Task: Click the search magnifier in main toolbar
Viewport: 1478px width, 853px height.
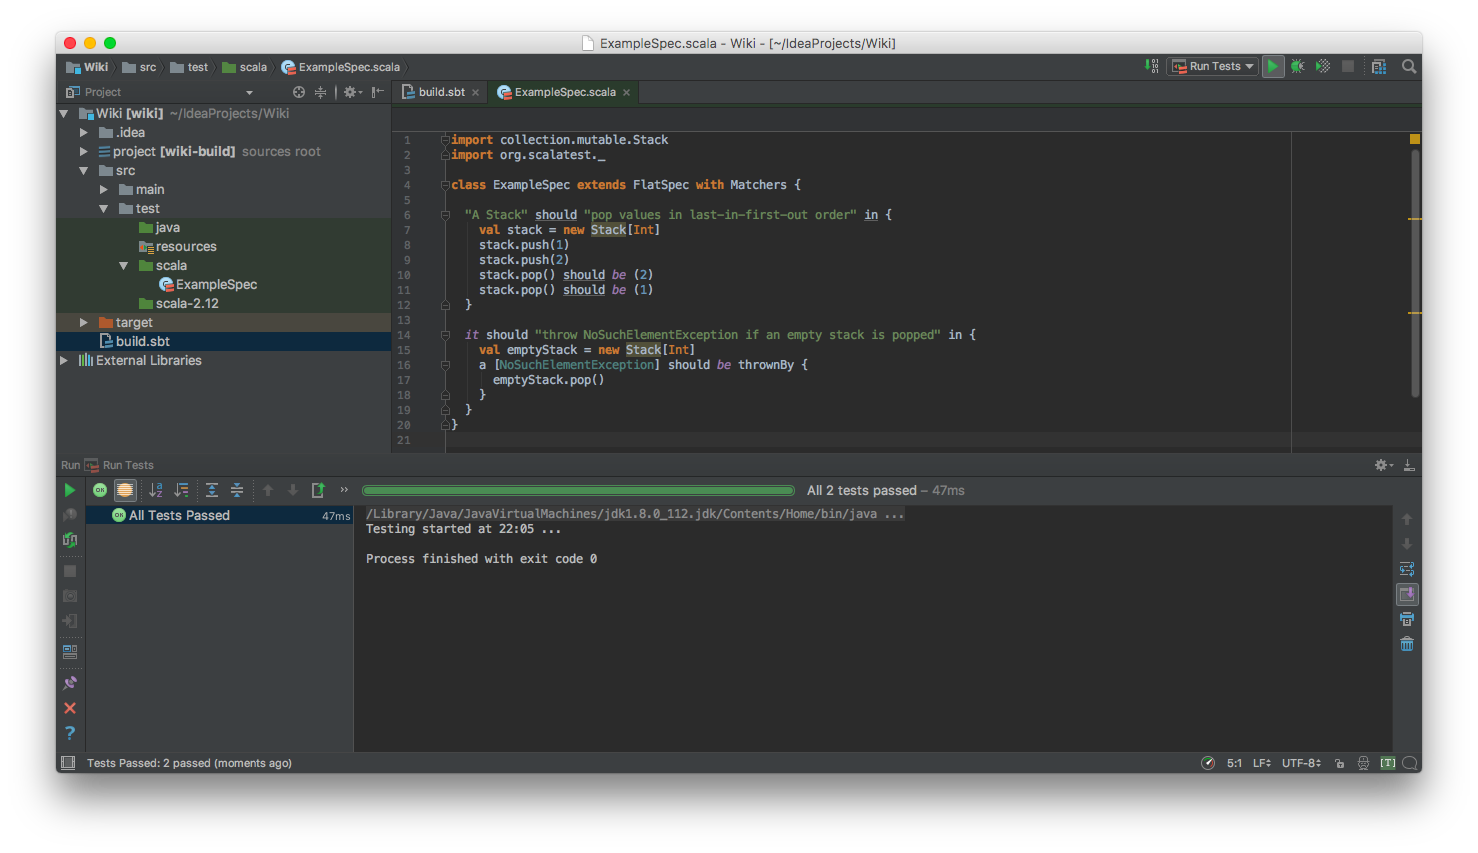Action: (1409, 66)
